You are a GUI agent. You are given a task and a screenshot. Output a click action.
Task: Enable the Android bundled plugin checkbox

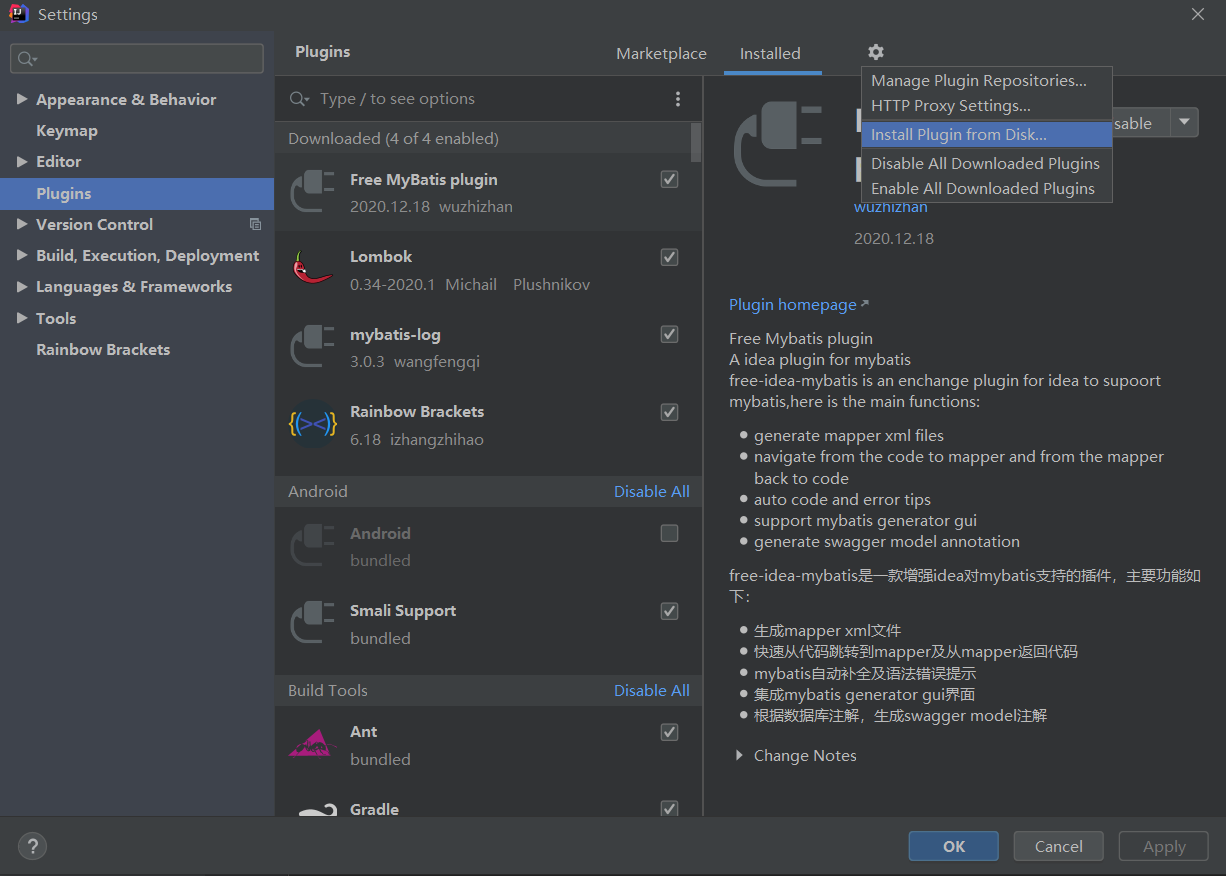pos(670,534)
